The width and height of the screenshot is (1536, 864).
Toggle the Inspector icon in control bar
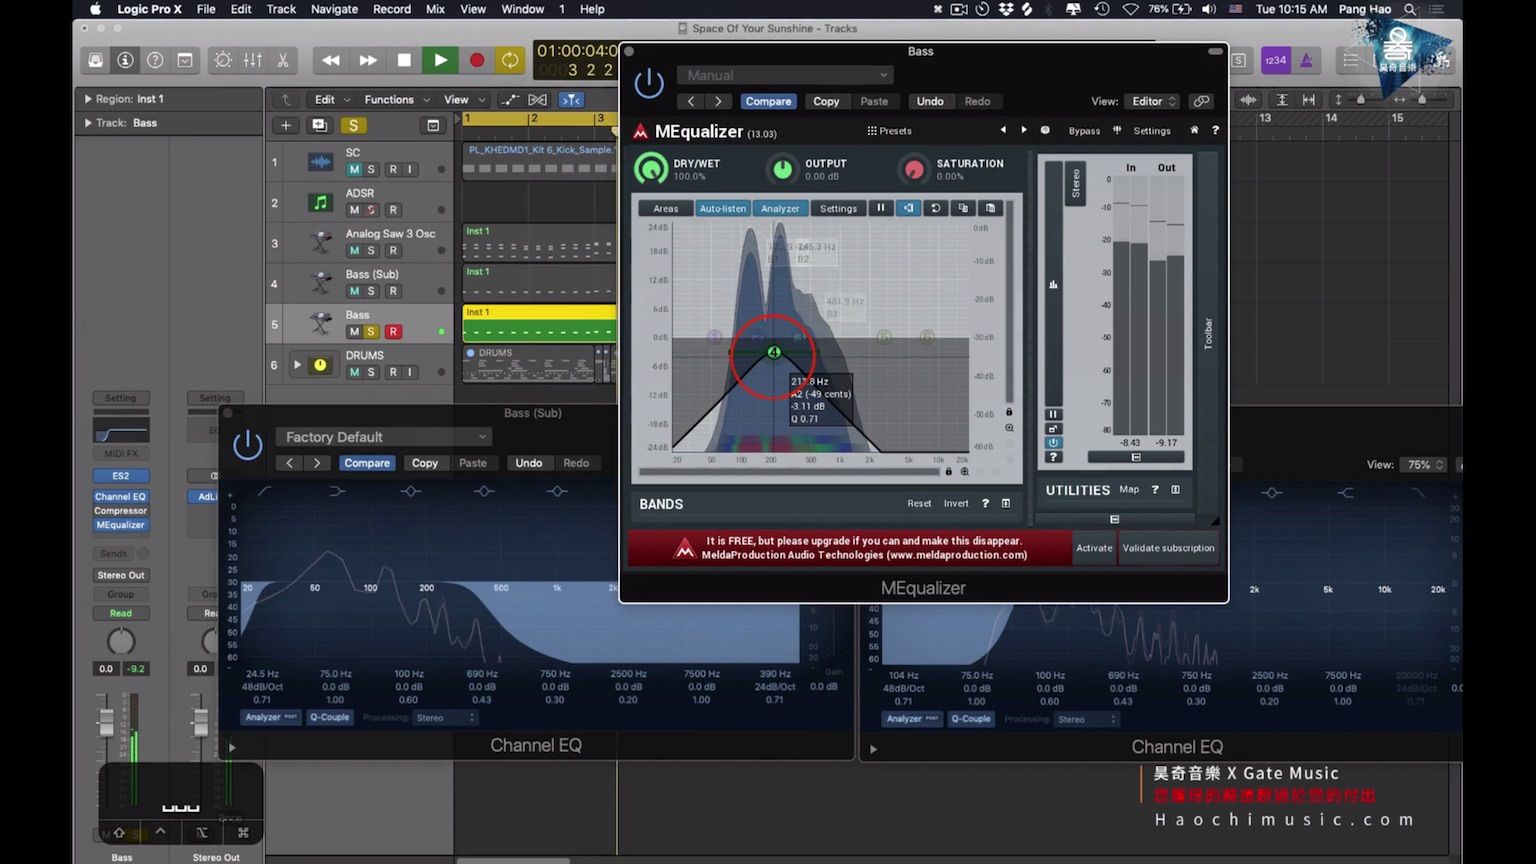(125, 60)
